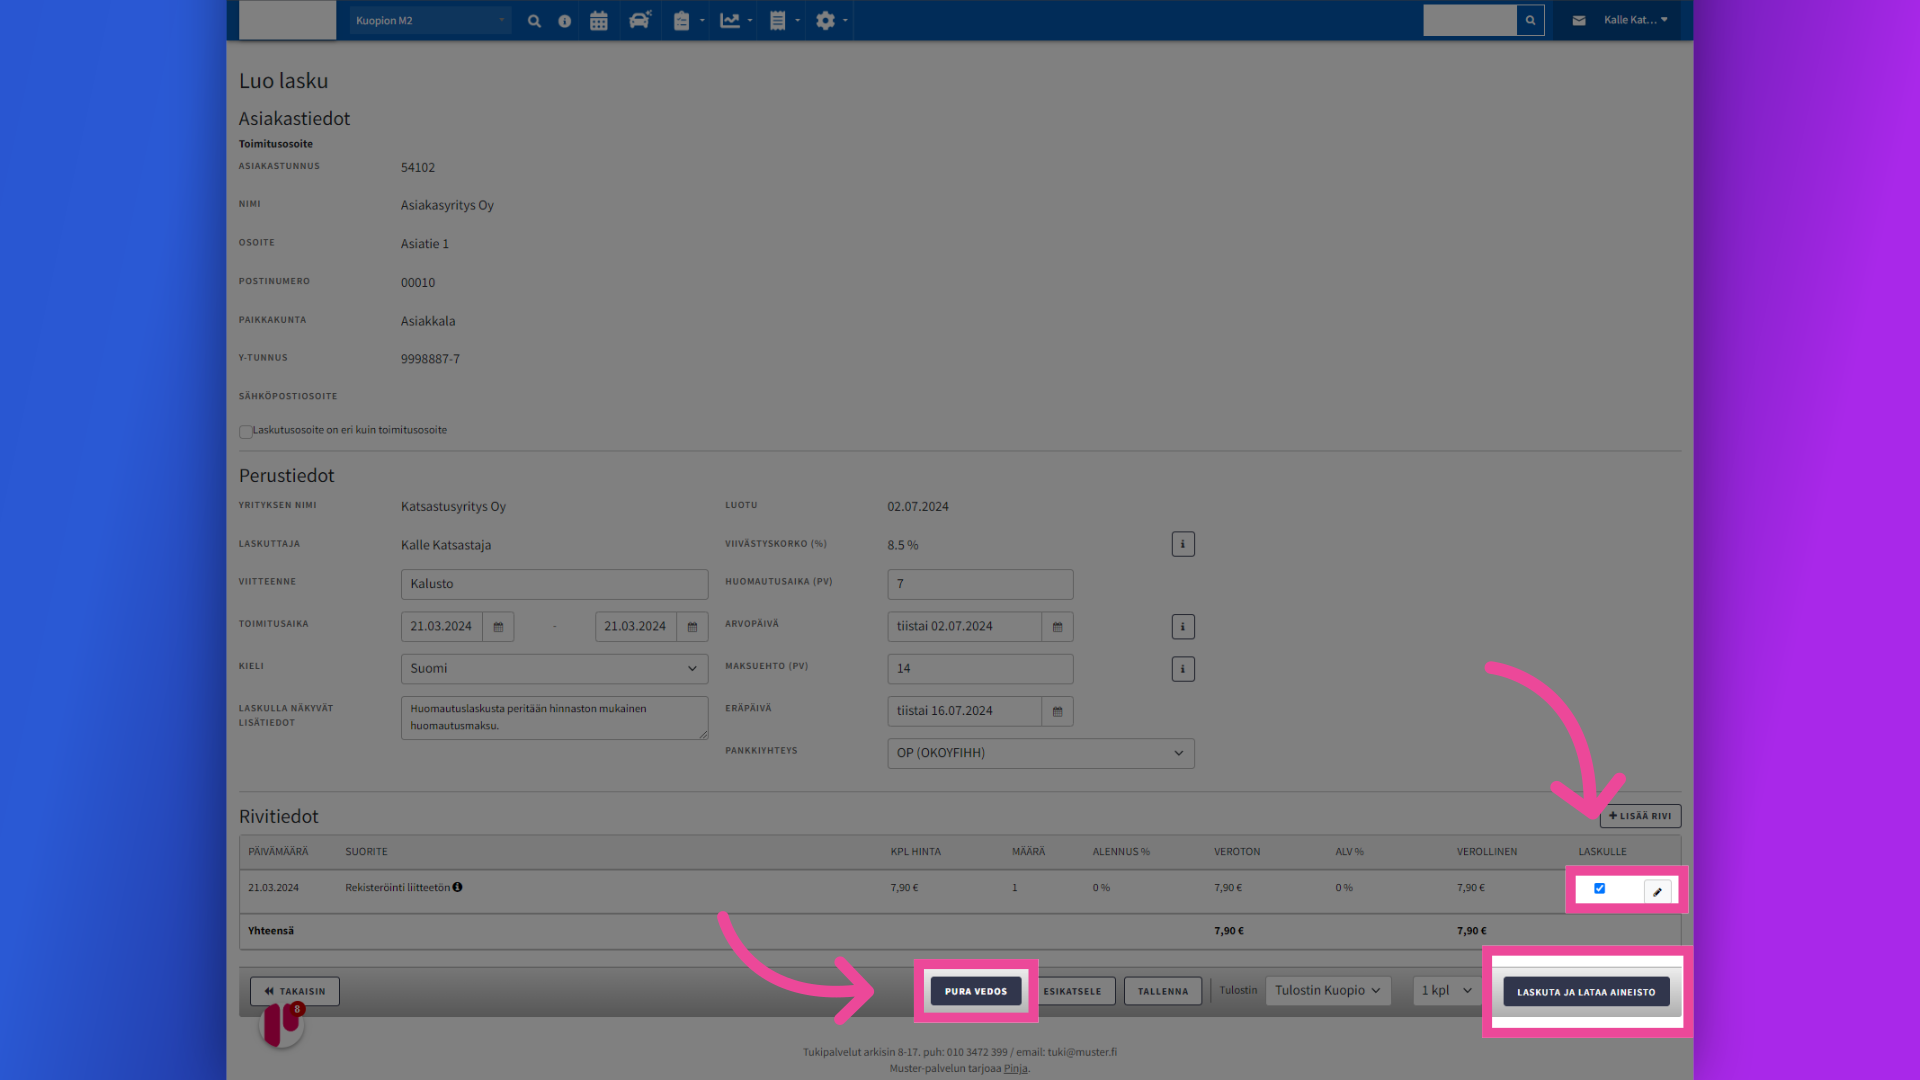1920x1080 pixels.
Task: Click the delivery start date 21.03.2024 field
Action: click(442, 627)
